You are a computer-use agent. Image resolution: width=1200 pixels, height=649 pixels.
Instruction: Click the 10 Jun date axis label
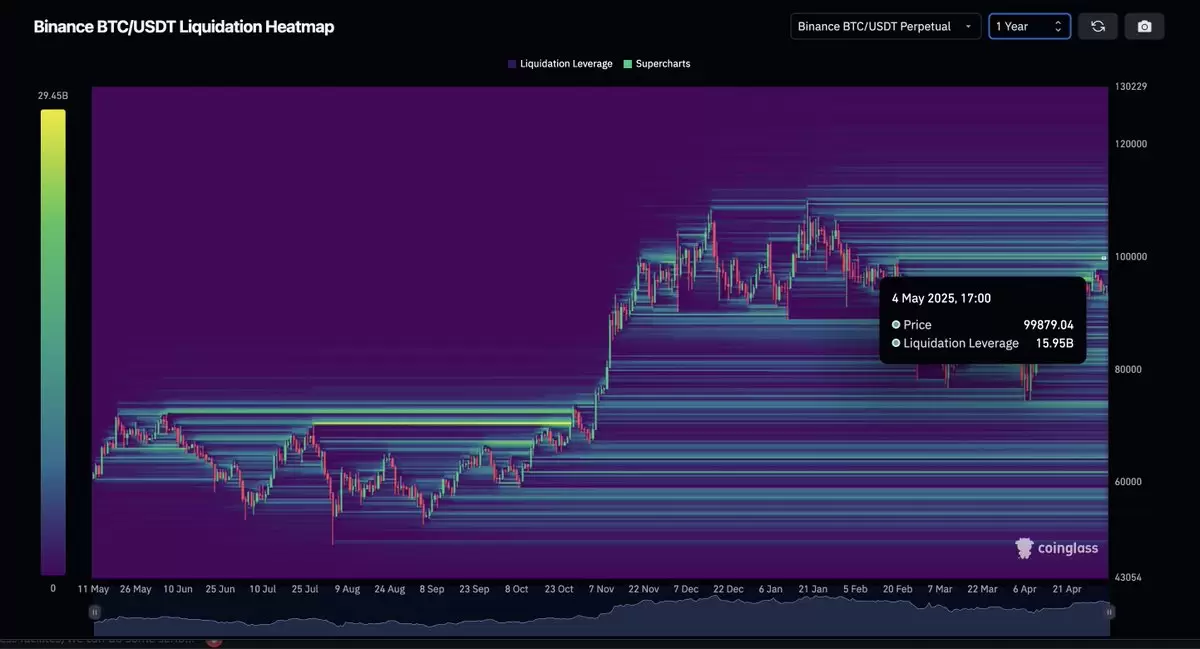[x=178, y=590]
